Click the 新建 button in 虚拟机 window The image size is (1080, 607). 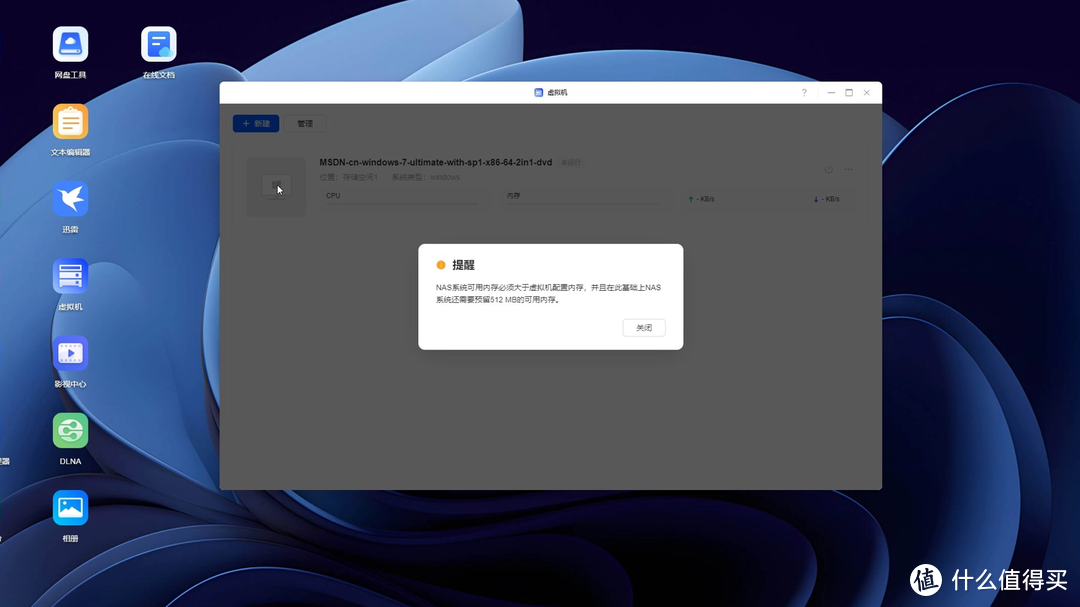point(256,123)
